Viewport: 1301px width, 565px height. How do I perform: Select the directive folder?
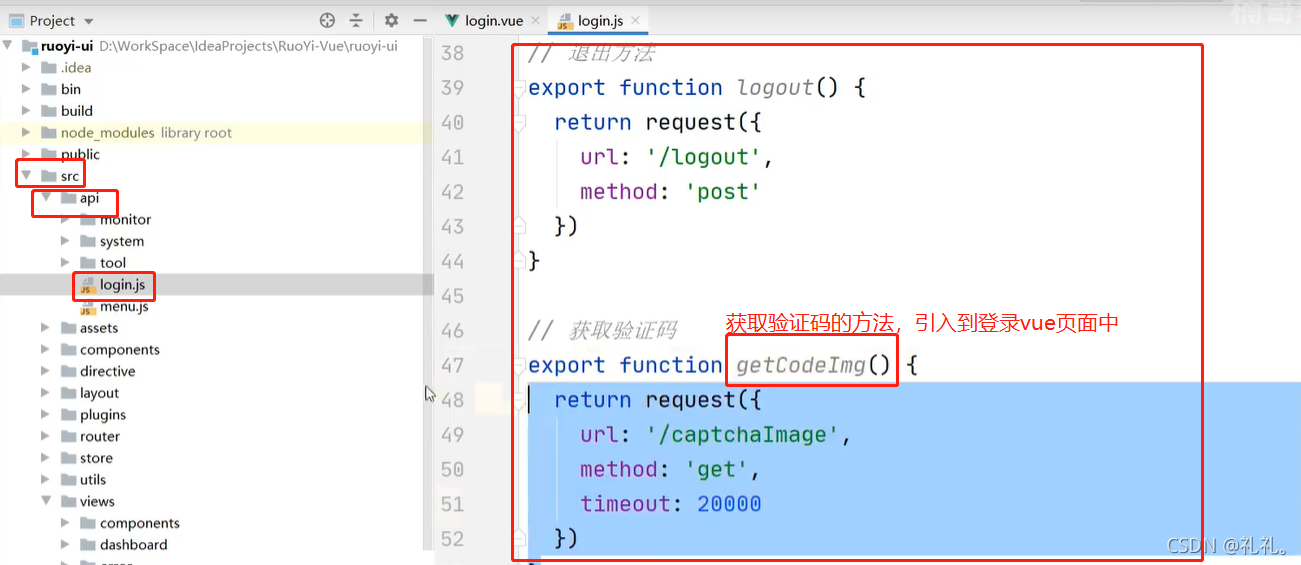click(108, 371)
